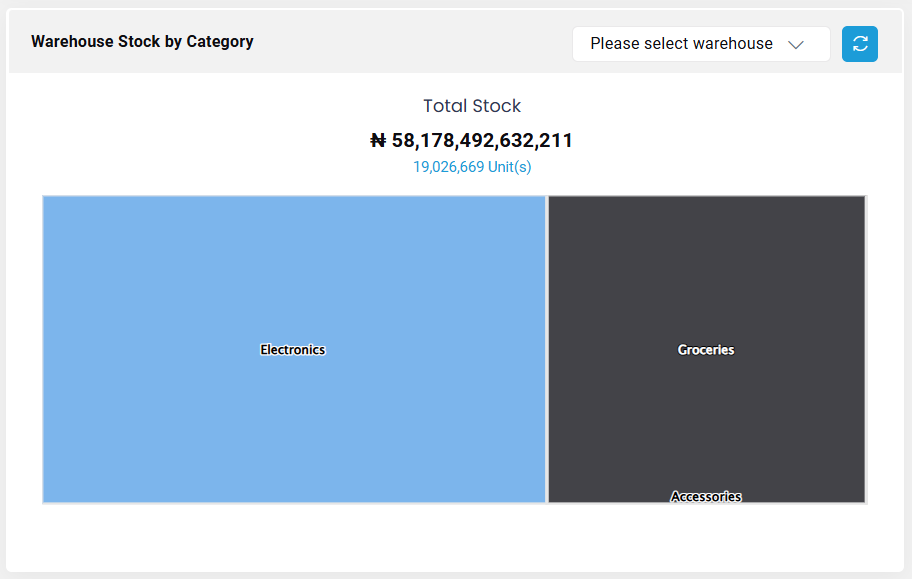The width and height of the screenshot is (912, 579).
Task: Click the grey card header bar
Action: [x=407, y=41]
